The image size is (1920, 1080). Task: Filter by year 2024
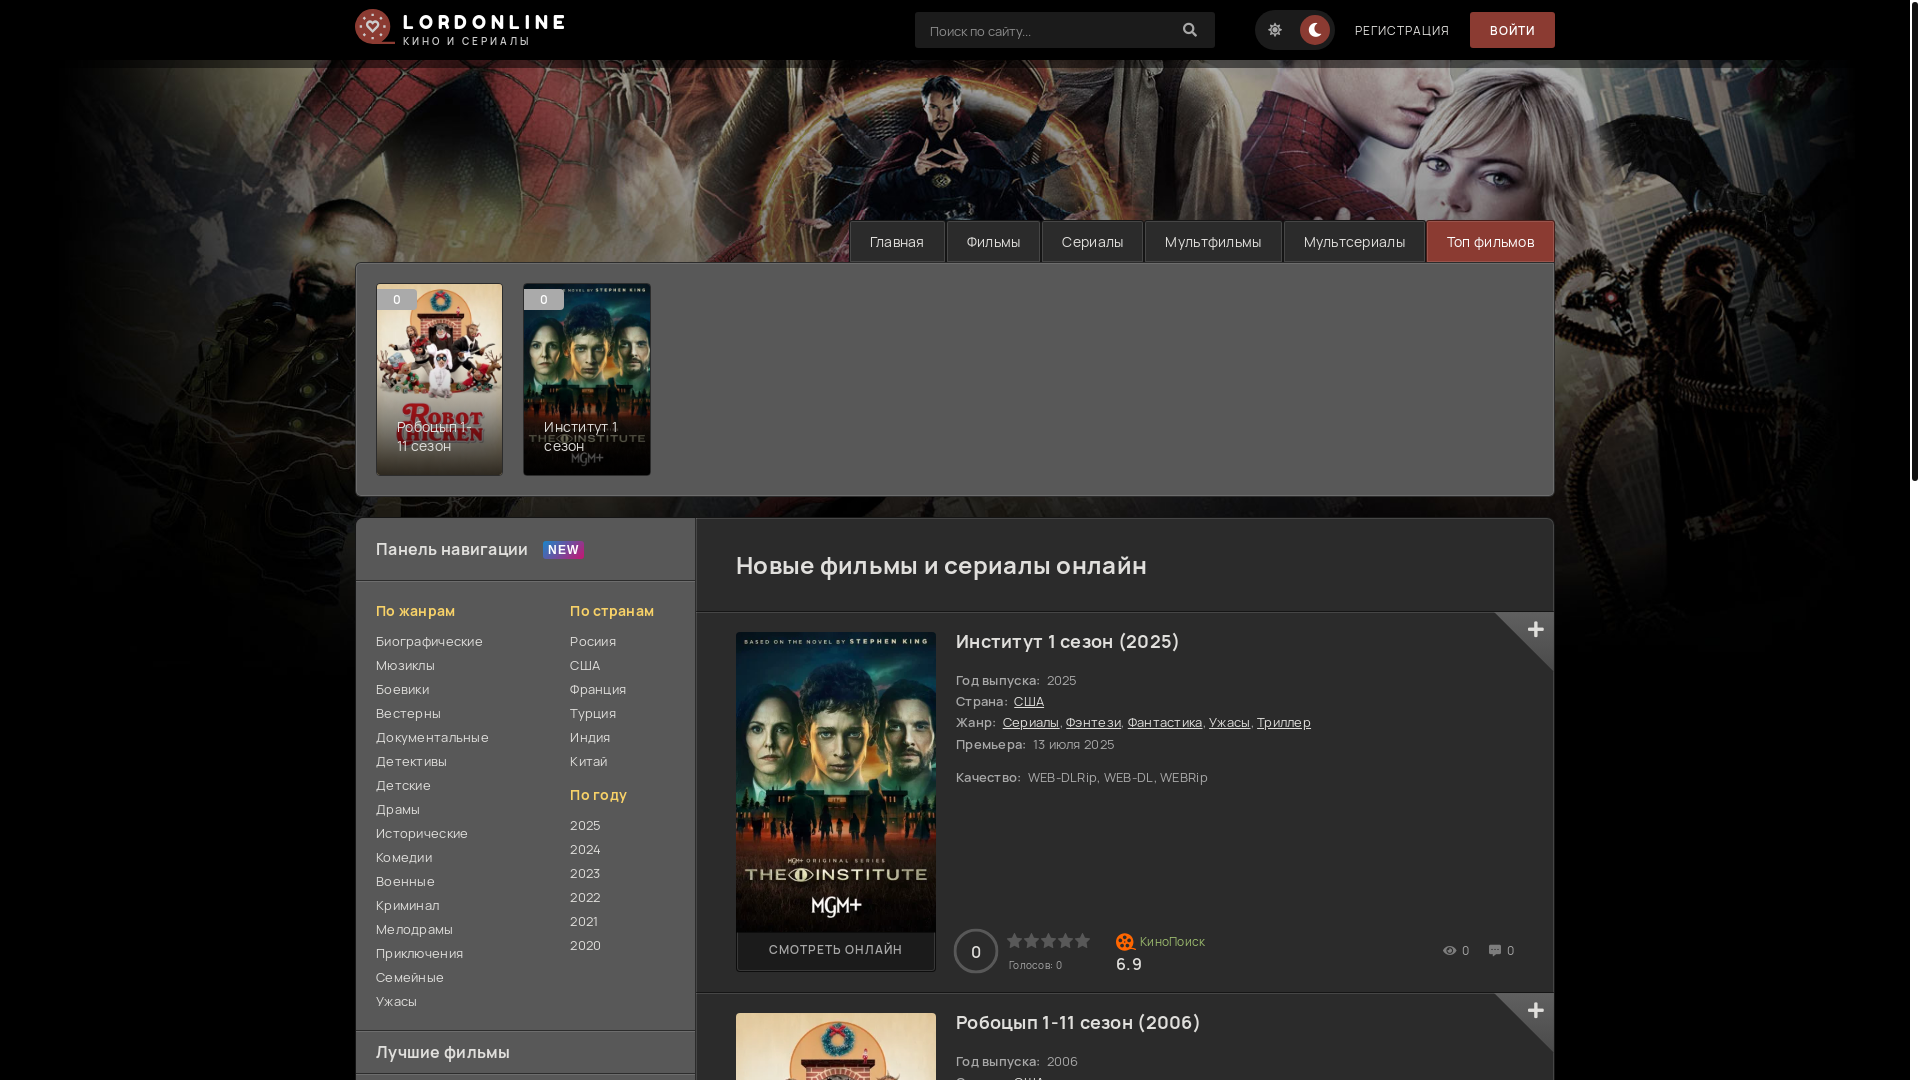click(x=585, y=849)
